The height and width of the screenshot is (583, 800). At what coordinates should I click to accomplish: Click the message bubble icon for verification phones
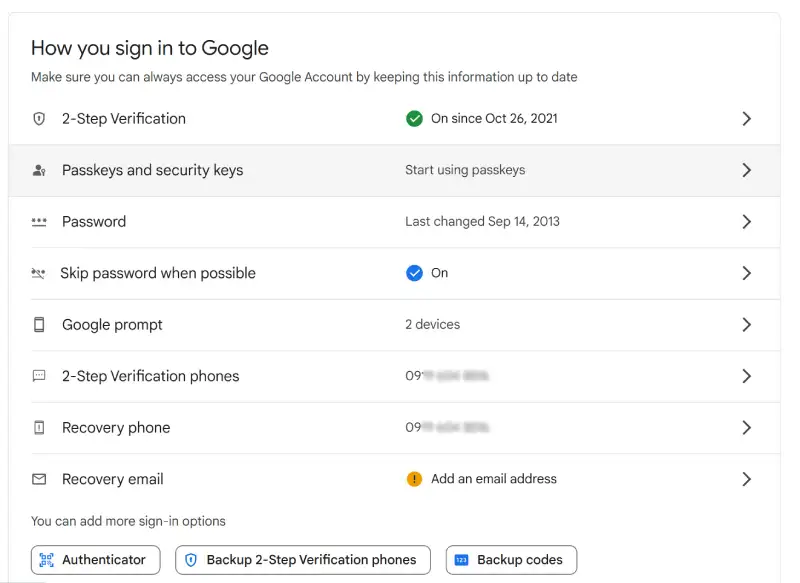39,376
